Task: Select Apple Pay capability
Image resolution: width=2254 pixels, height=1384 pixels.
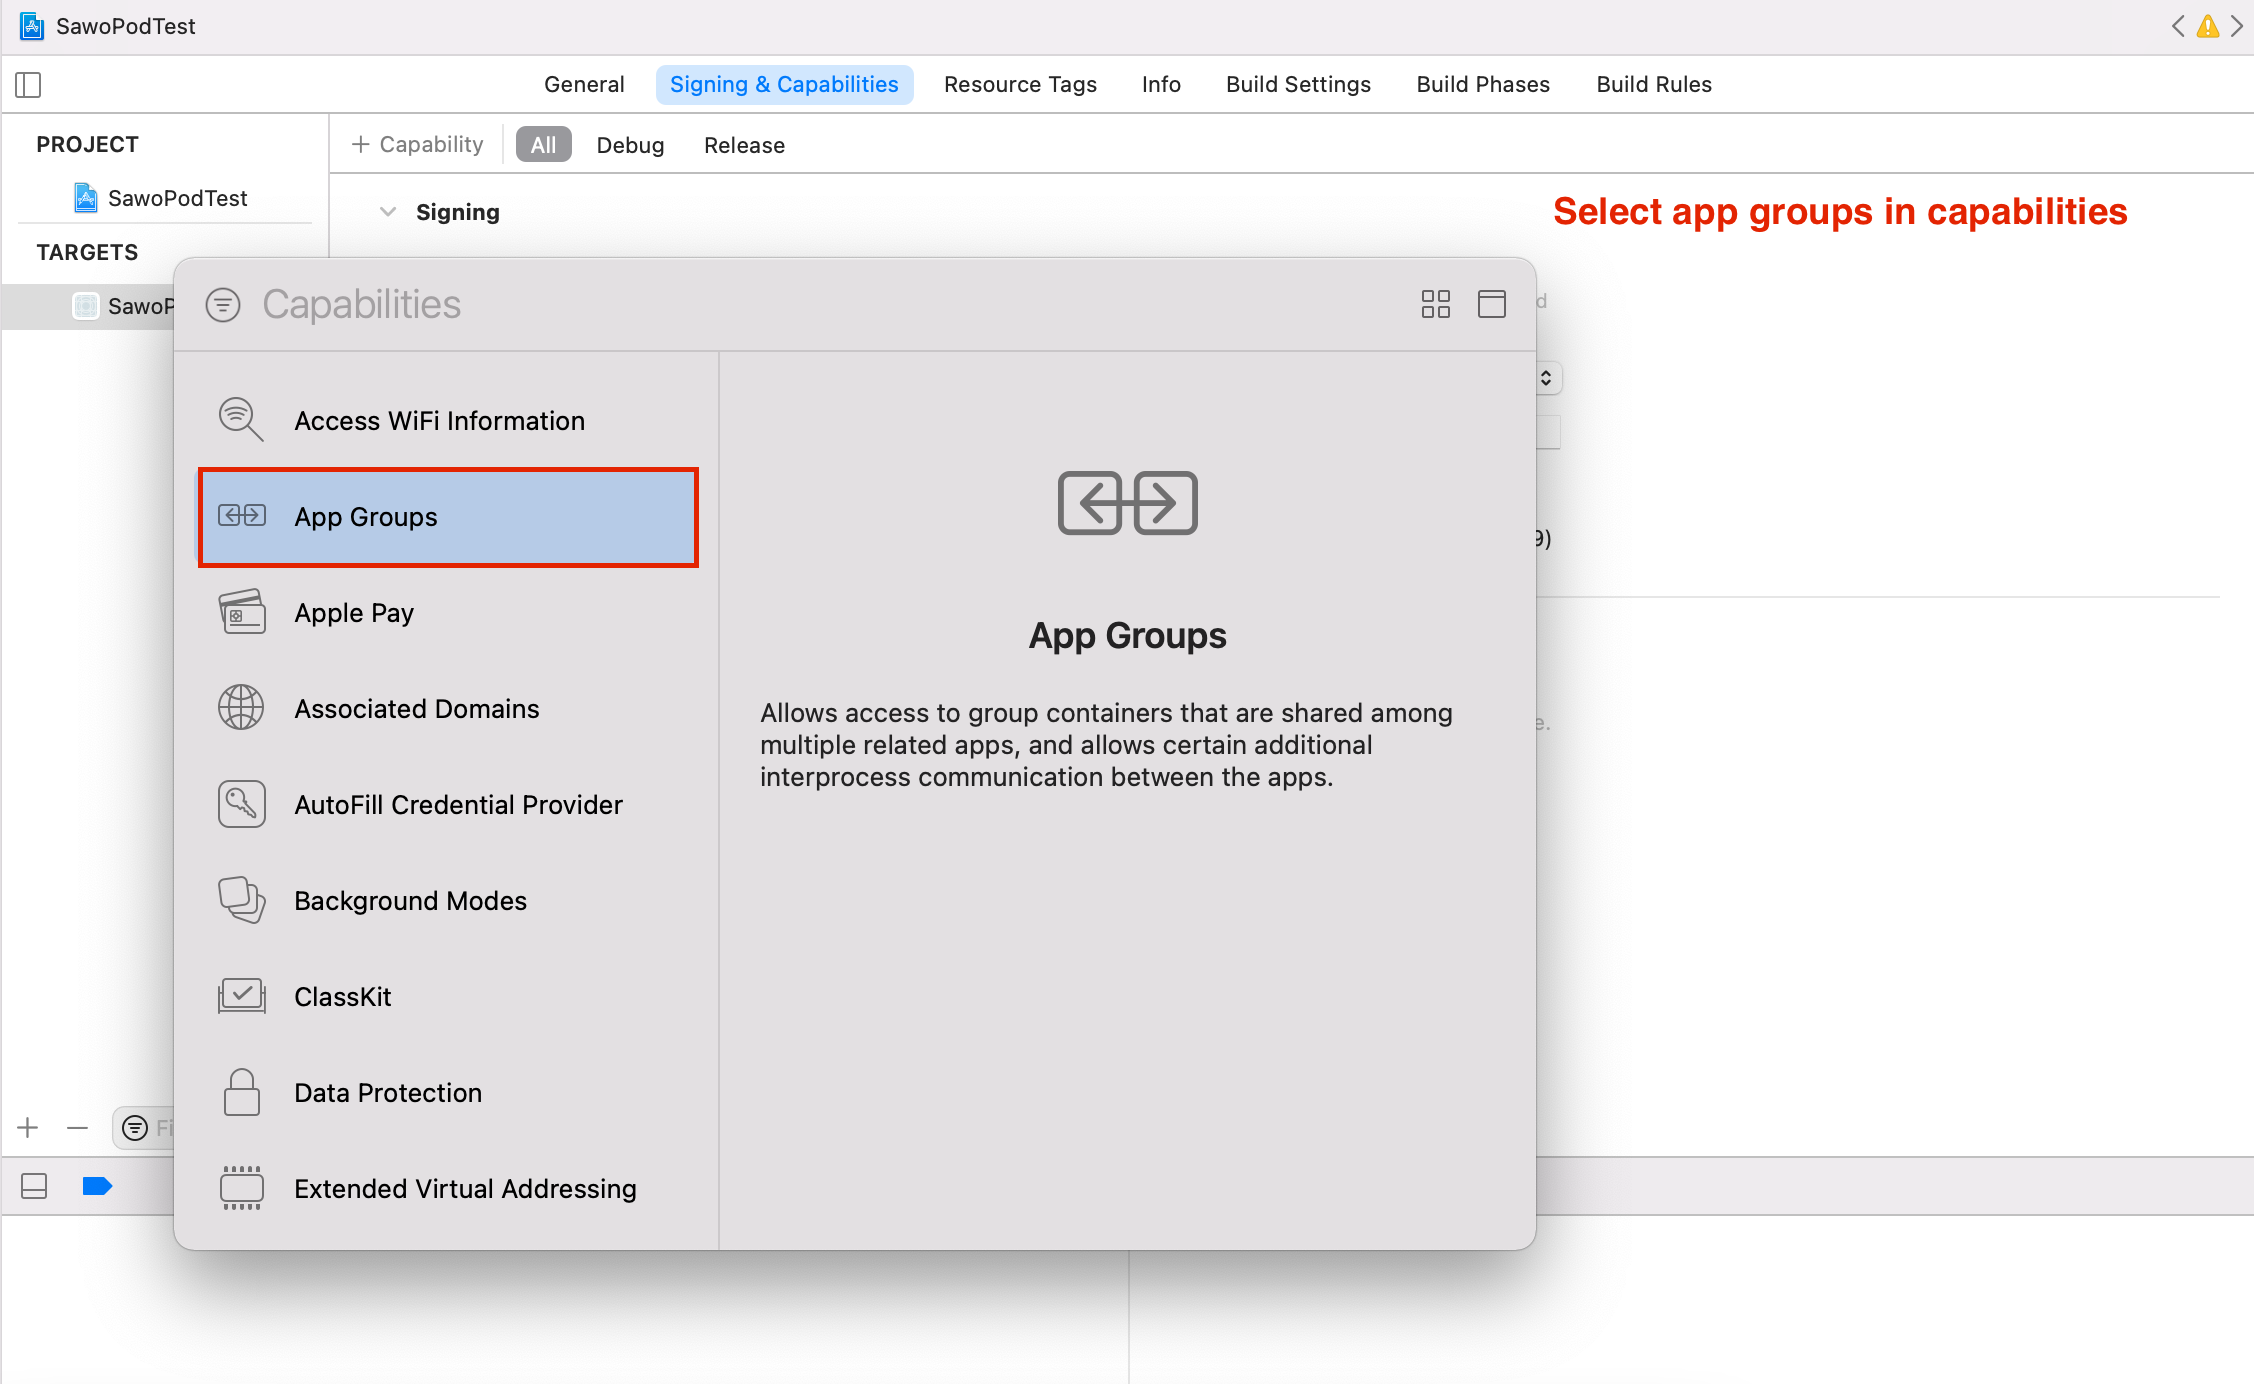Action: click(447, 613)
